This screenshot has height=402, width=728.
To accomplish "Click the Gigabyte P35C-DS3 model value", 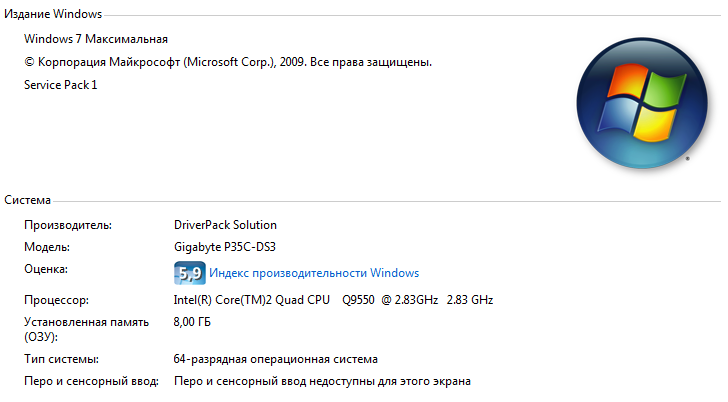I will pyautogui.click(x=225, y=247).
